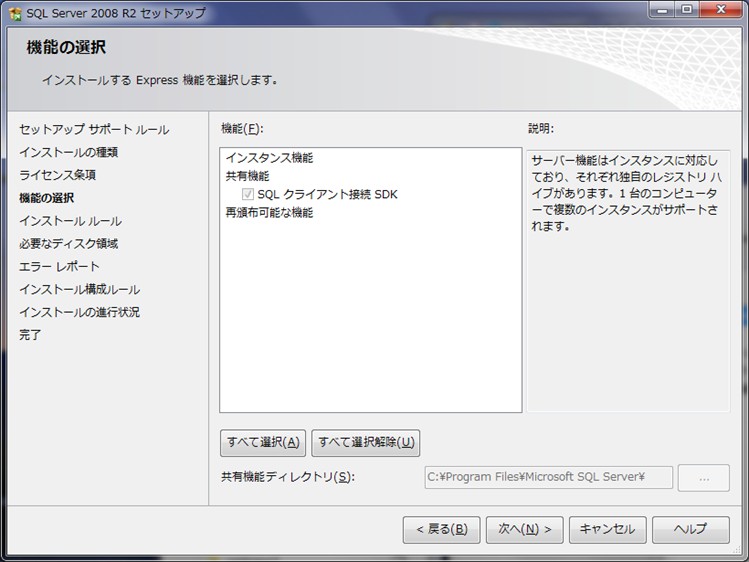The width and height of the screenshot is (749, 562).
Task: Select インスタンス機能 in the feature tree
Action: click(269, 158)
